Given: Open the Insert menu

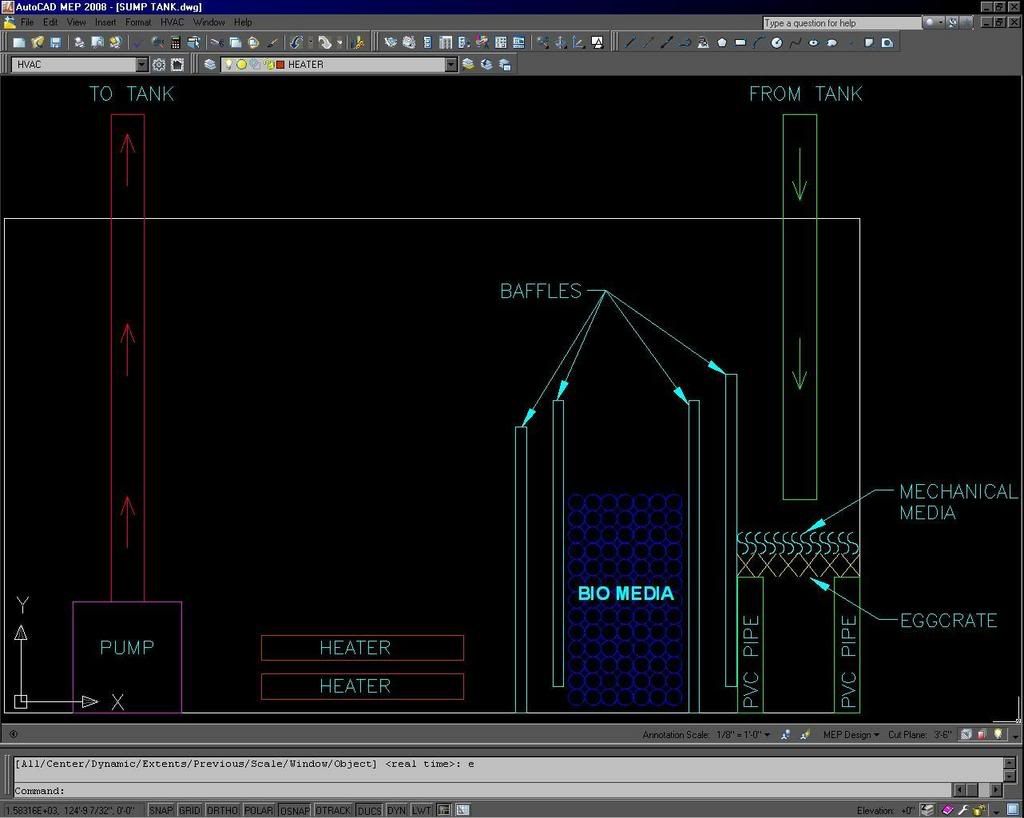Looking at the screenshot, I should pos(105,22).
